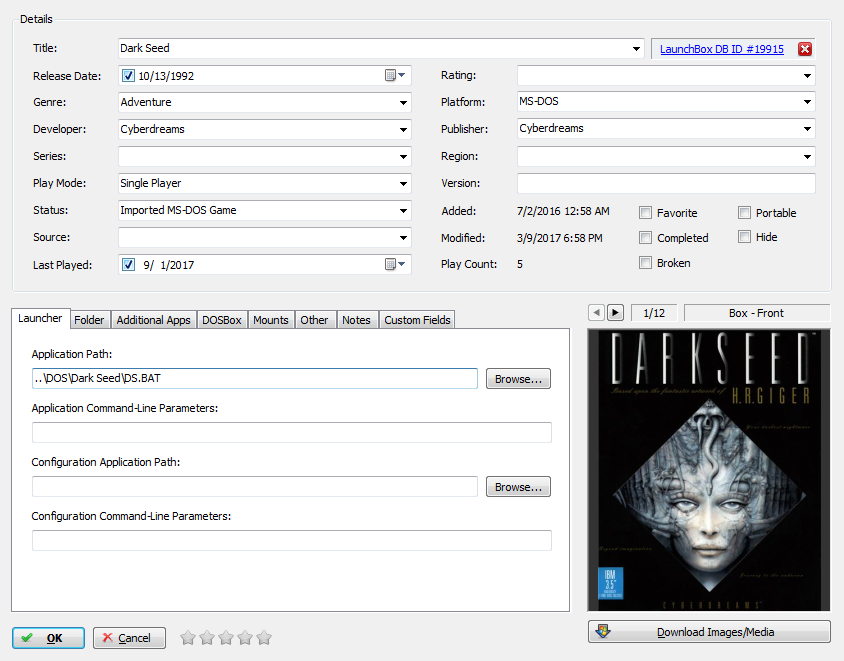Remove LaunchBox DB ID with red X icon
This screenshot has width=844, height=661.
pyautogui.click(x=805, y=49)
